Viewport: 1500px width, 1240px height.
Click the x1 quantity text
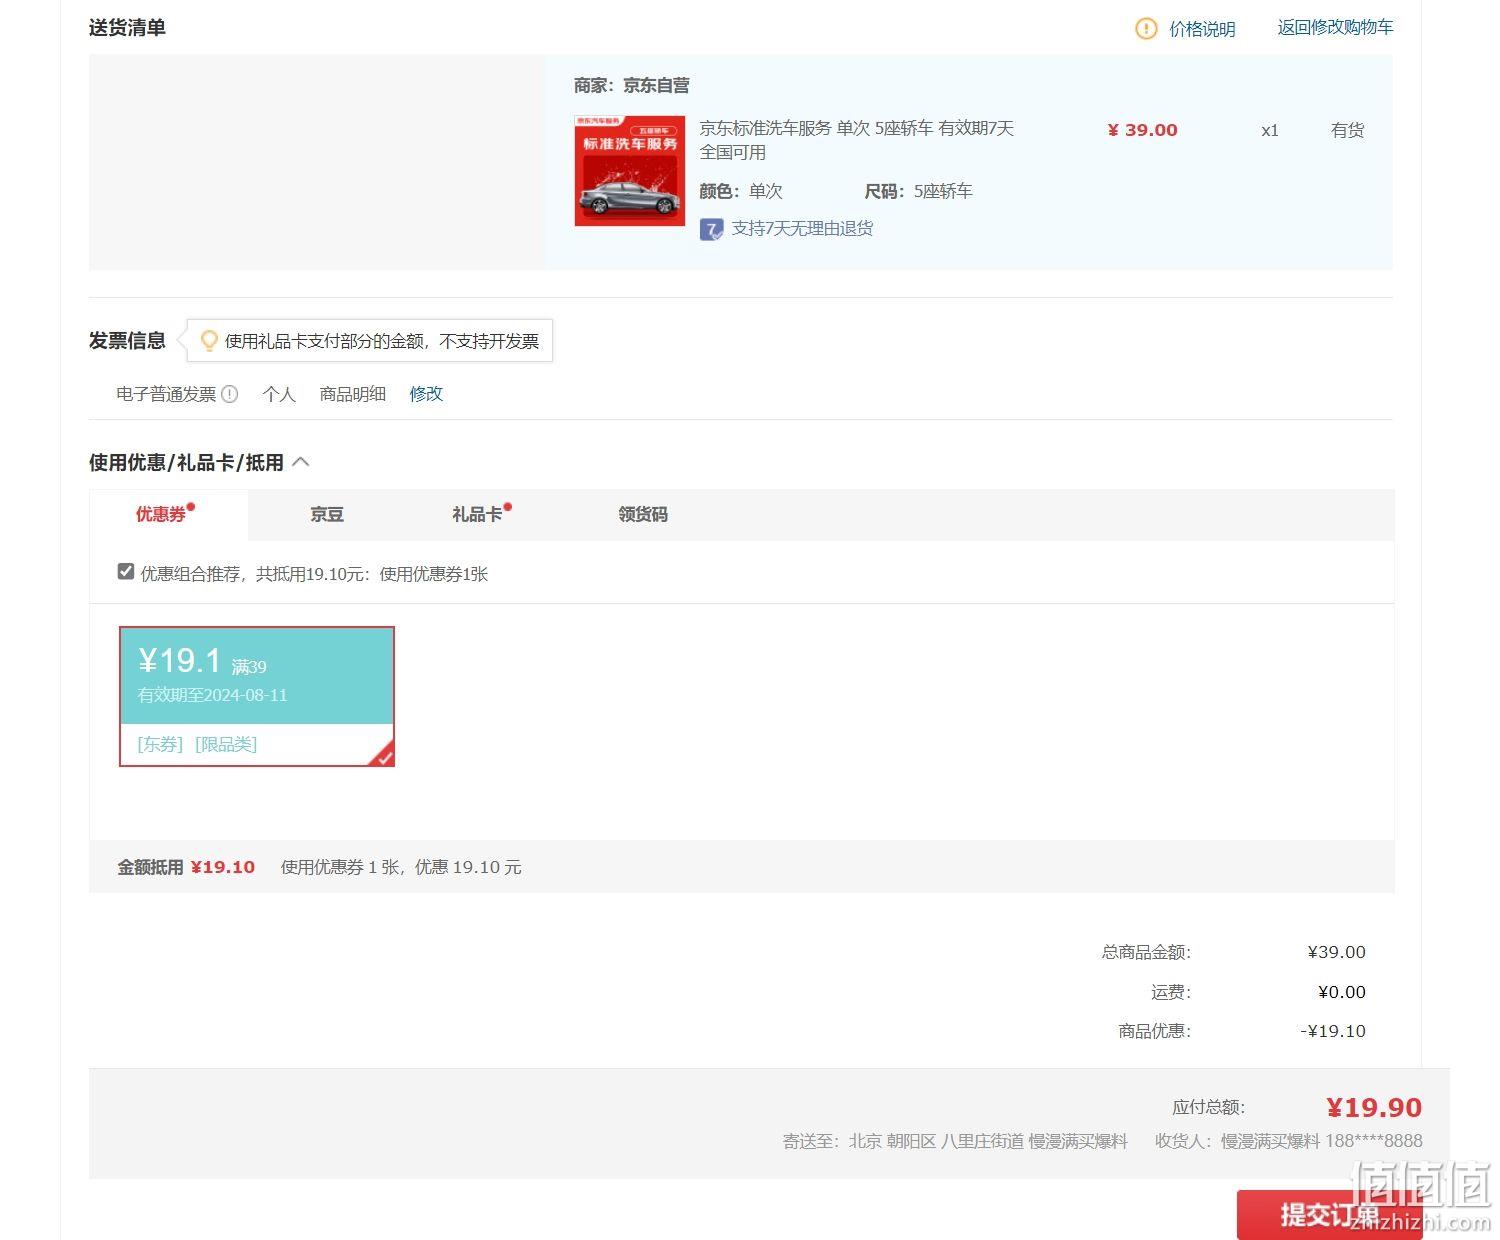coord(1270,130)
